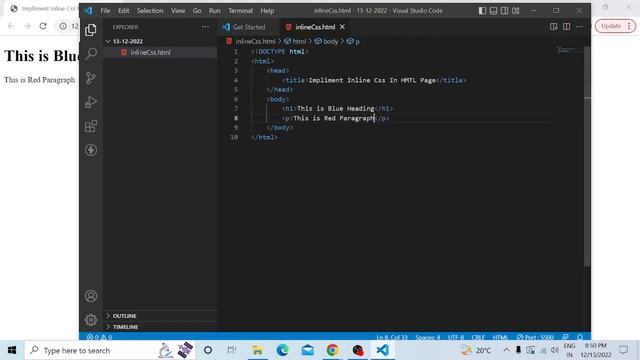Open Microsoft Edge from the taskbar

(282, 350)
